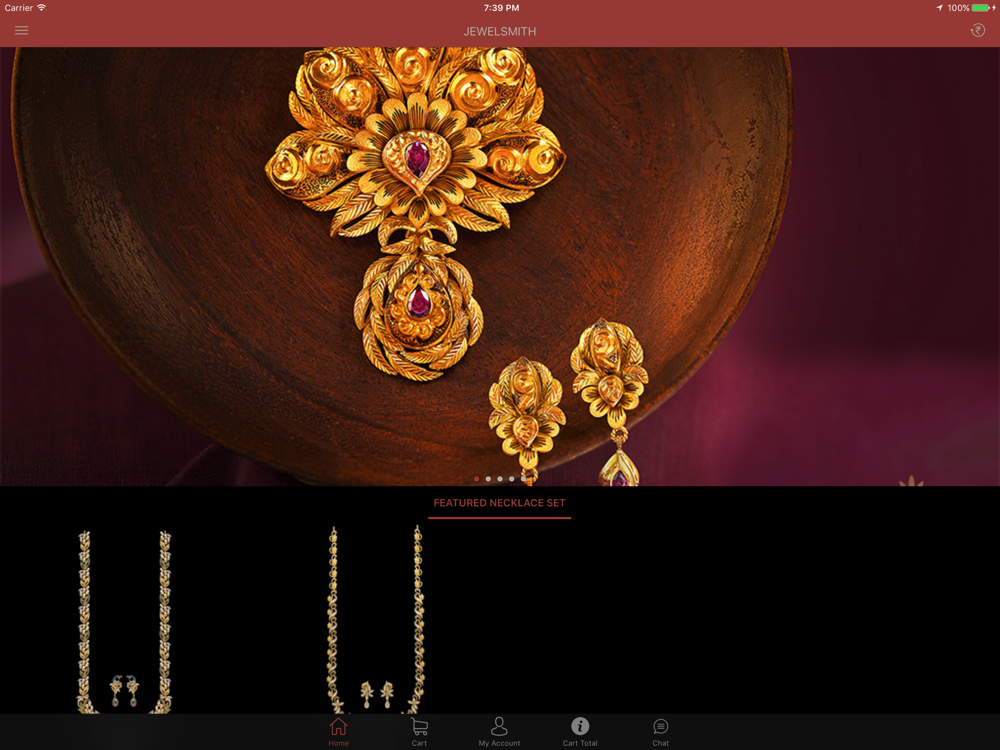Select the third banner page dot
Viewport: 1000px width, 750px height.
500,478
